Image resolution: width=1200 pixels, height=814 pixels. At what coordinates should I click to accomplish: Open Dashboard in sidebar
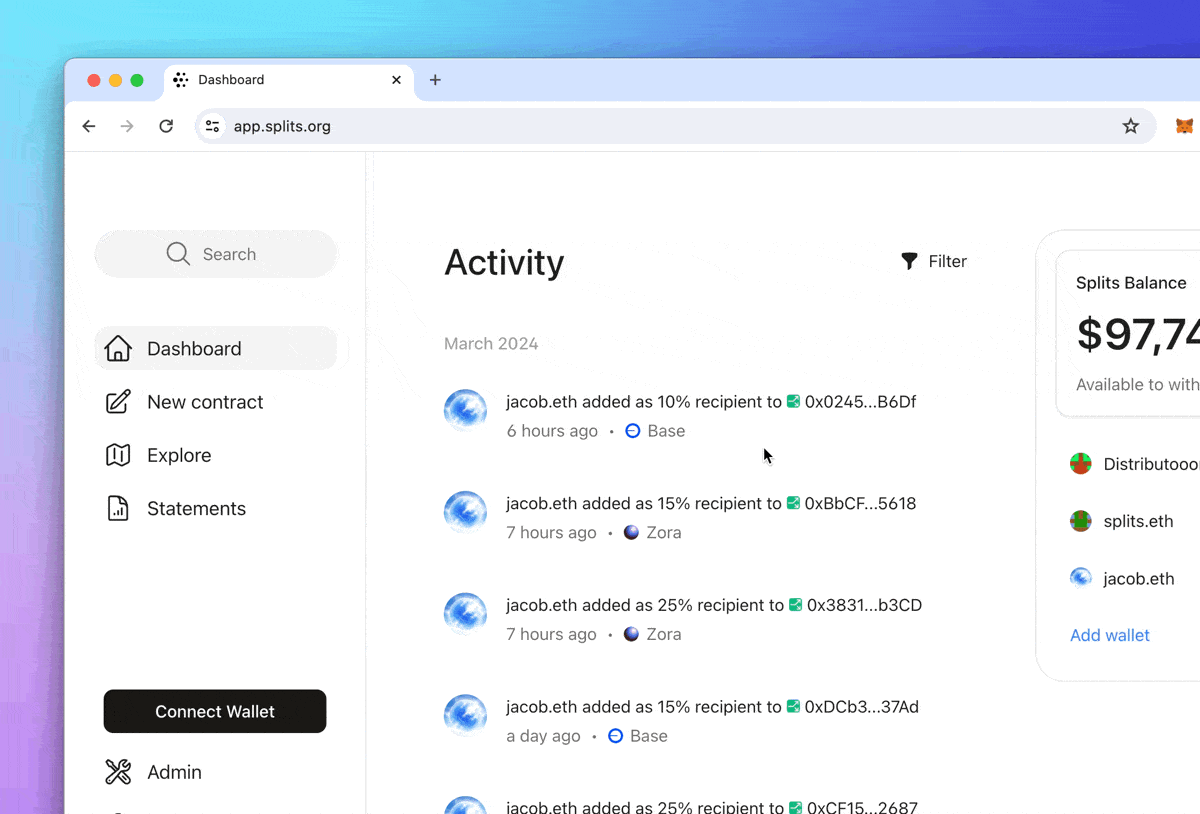tap(216, 348)
